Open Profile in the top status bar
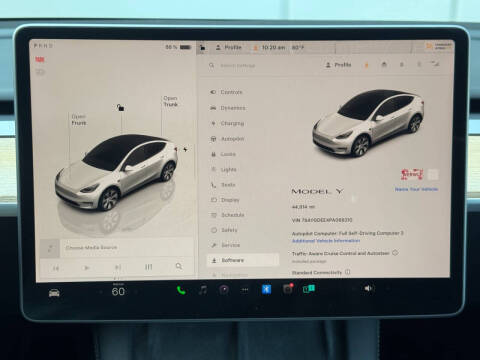 [229, 47]
